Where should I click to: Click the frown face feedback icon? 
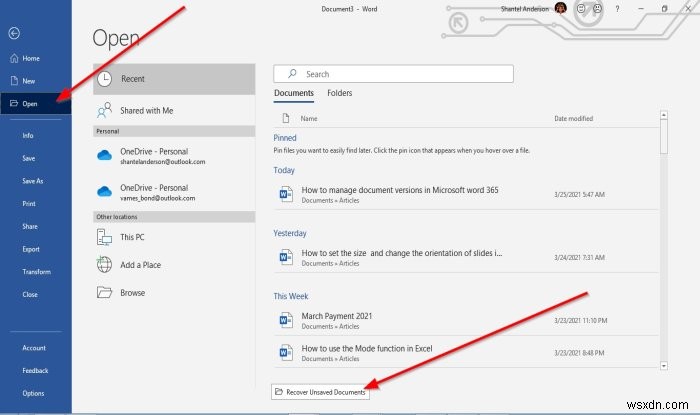[x=597, y=8]
